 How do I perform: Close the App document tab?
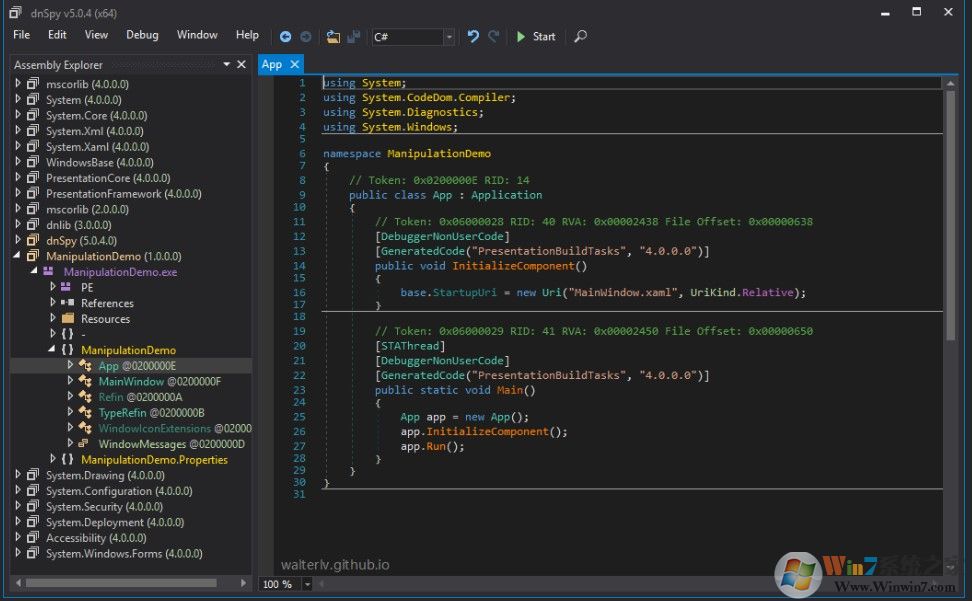pyautogui.click(x=295, y=64)
